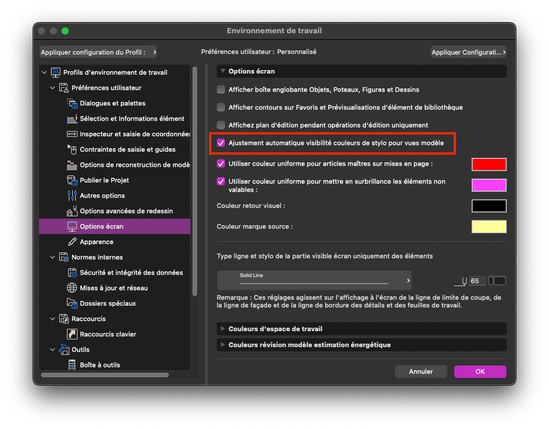Select Raccourcis clavier icon in tree
549x429 pixels.
point(72,334)
